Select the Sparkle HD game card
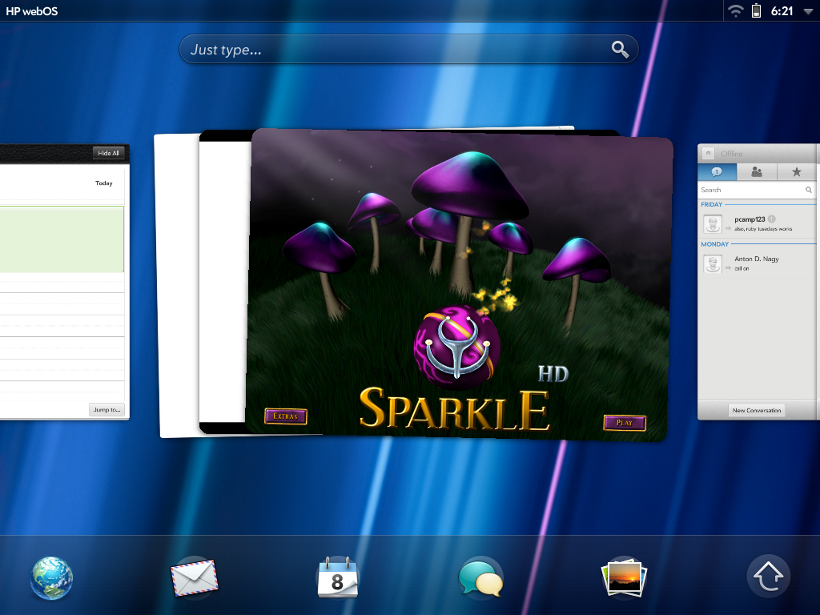 tap(459, 285)
